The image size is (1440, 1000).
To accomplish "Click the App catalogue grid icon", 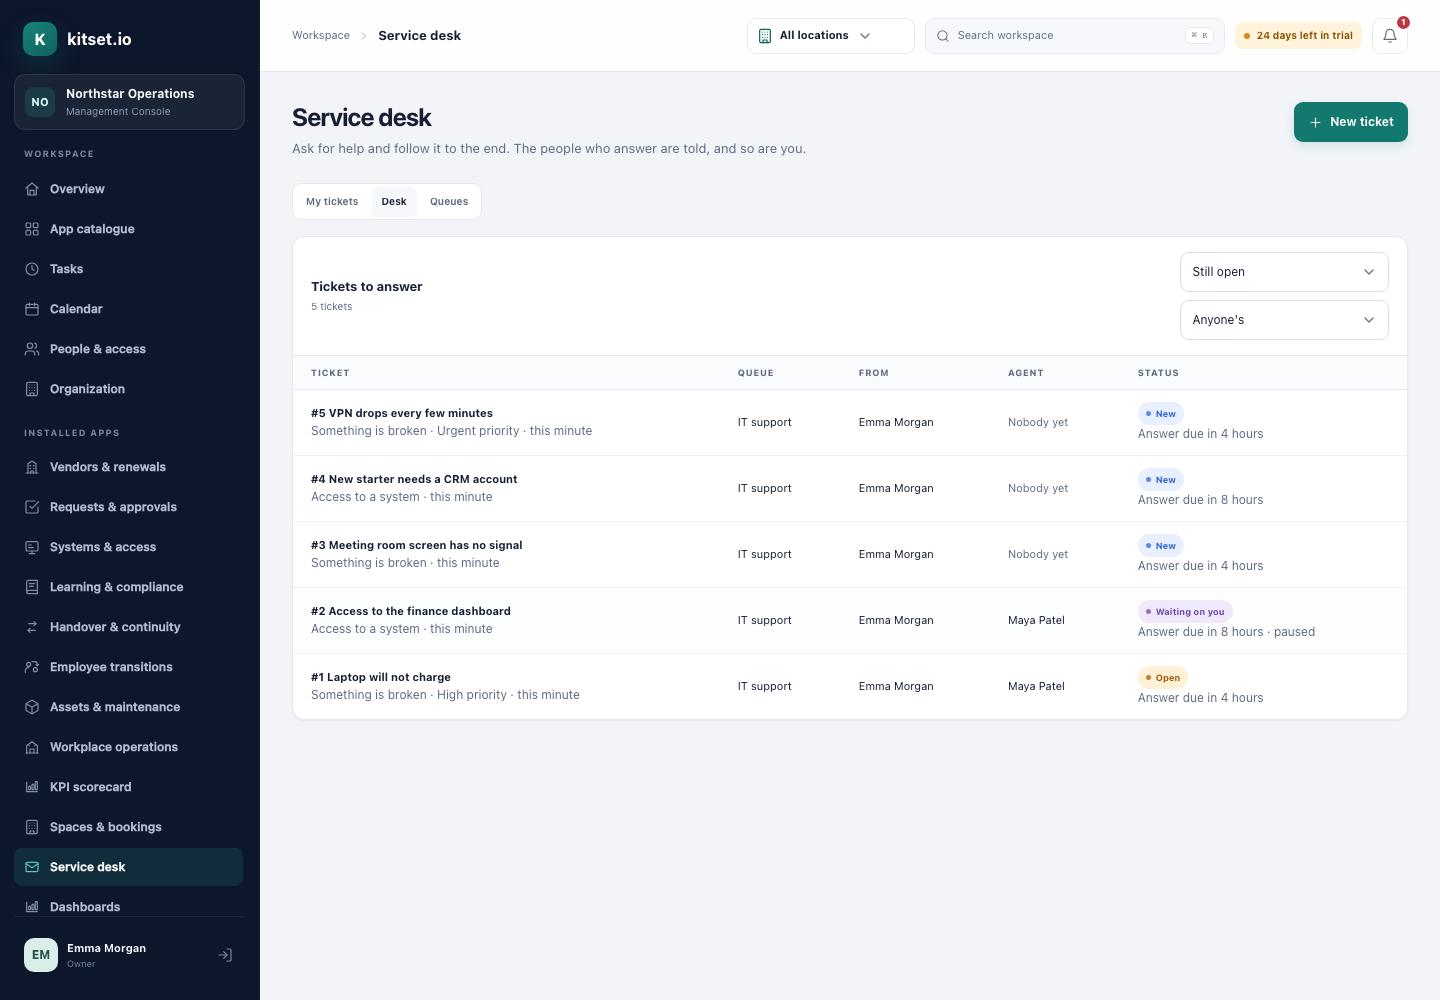I will tap(32, 229).
